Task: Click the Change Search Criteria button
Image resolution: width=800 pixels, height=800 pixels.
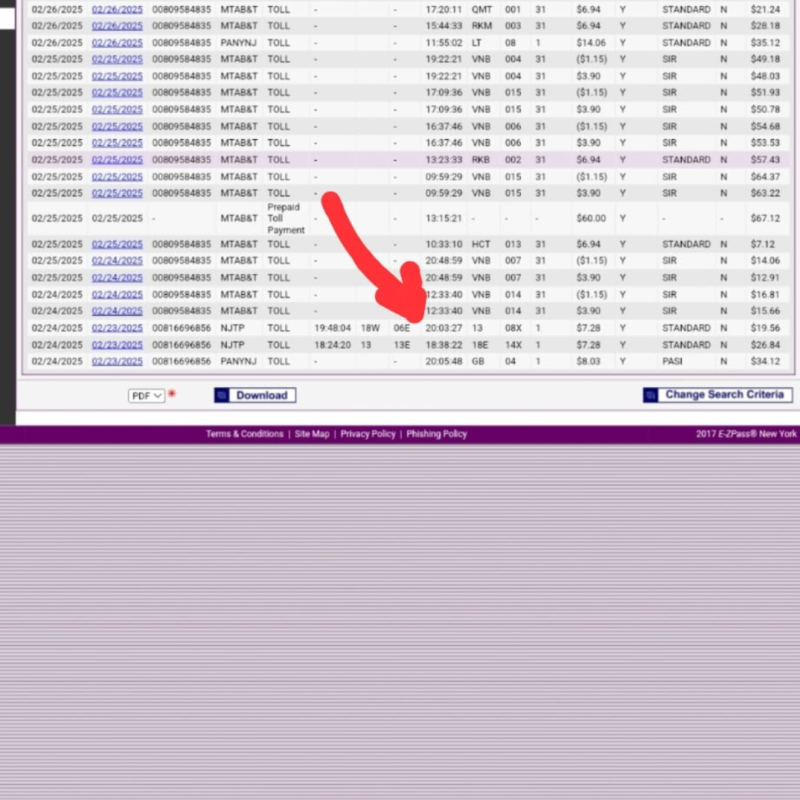Action: pyautogui.click(x=717, y=395)
